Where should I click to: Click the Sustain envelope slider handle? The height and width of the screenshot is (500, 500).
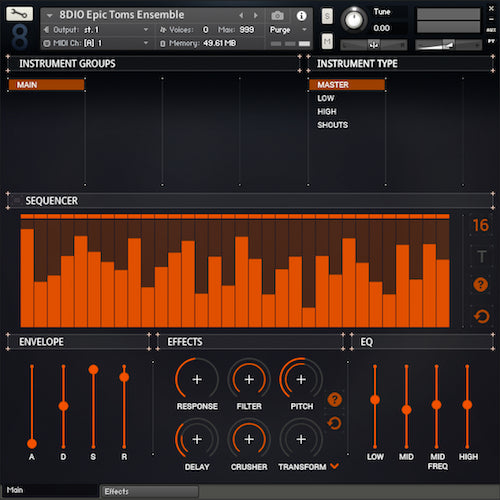93,370
